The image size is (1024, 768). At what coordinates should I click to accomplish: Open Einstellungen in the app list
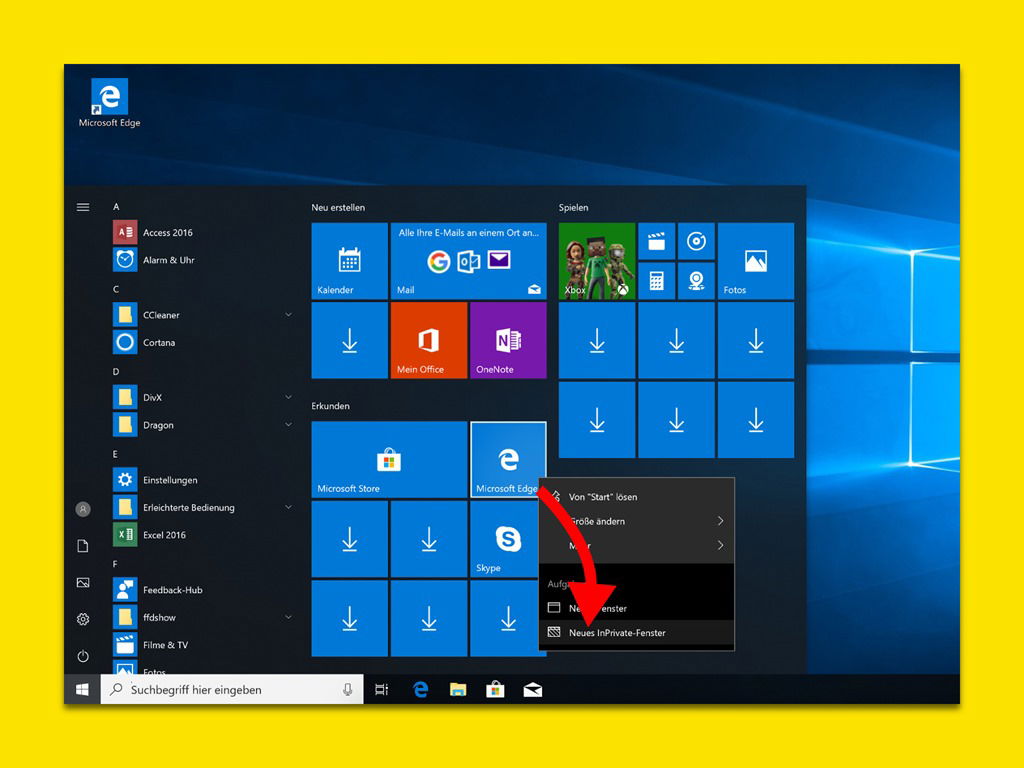[x=202, y=480]
